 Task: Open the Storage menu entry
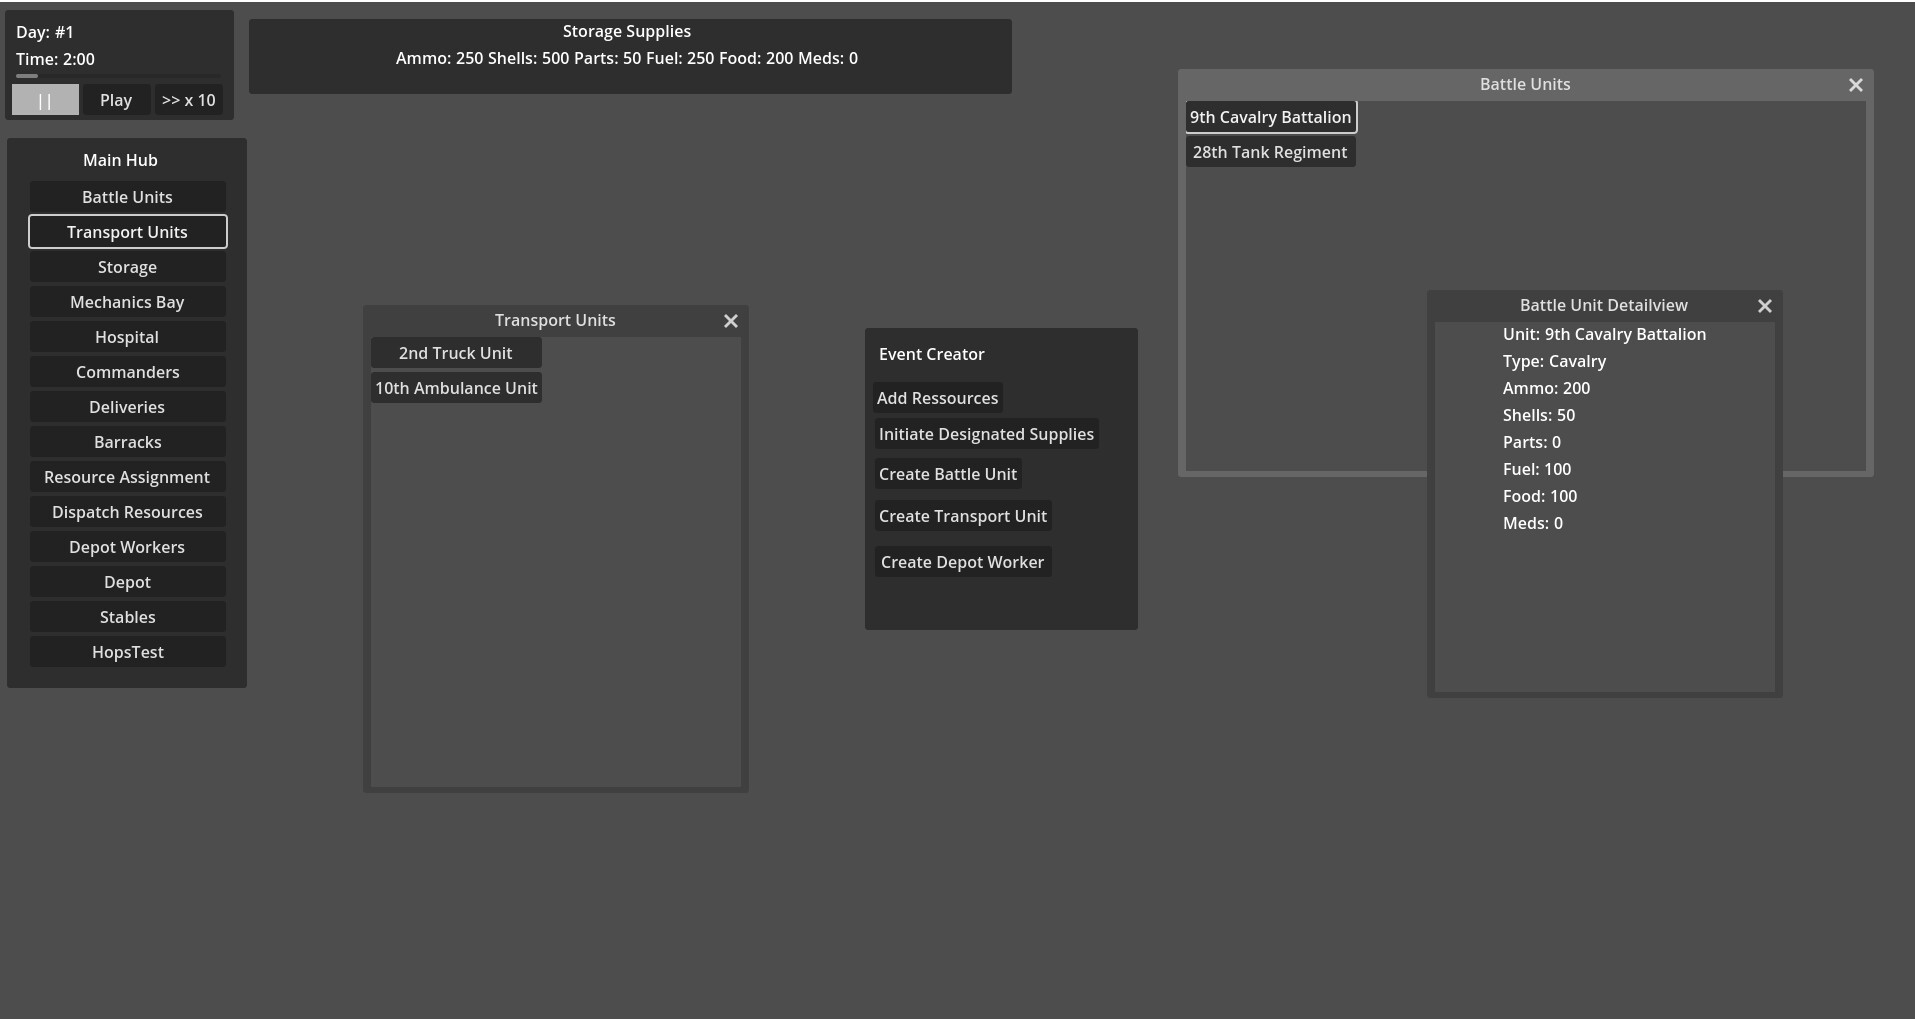coord(127,267)
